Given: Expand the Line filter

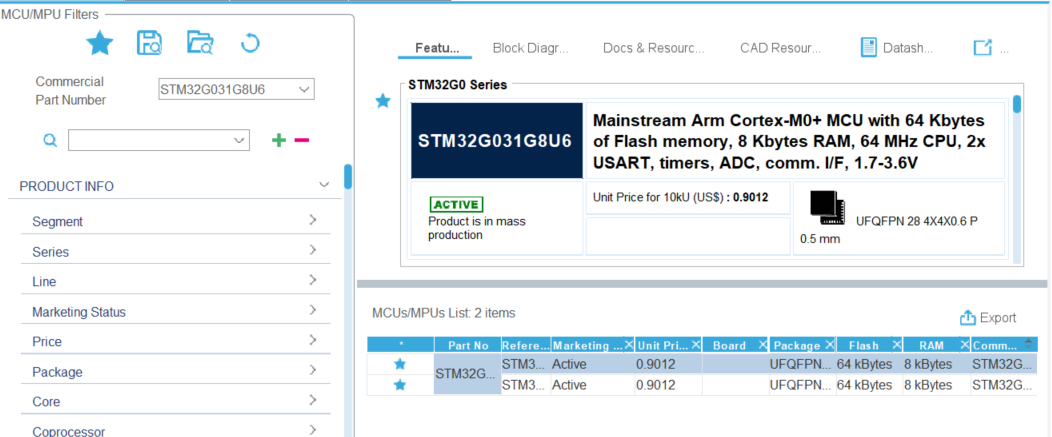Looking at the screenshot, I should pyautogui.click(x=313, y=280).
